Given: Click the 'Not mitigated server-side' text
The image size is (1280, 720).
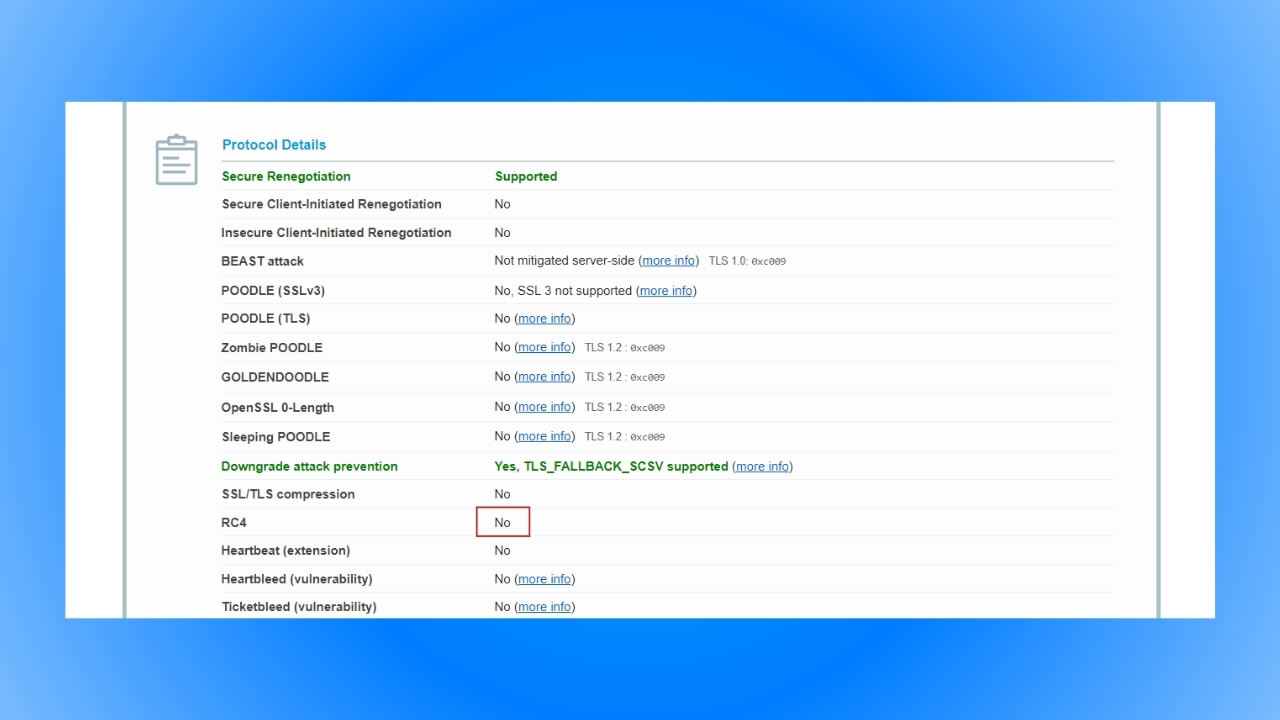Looking at the screenshot, I should pos(564,261).
